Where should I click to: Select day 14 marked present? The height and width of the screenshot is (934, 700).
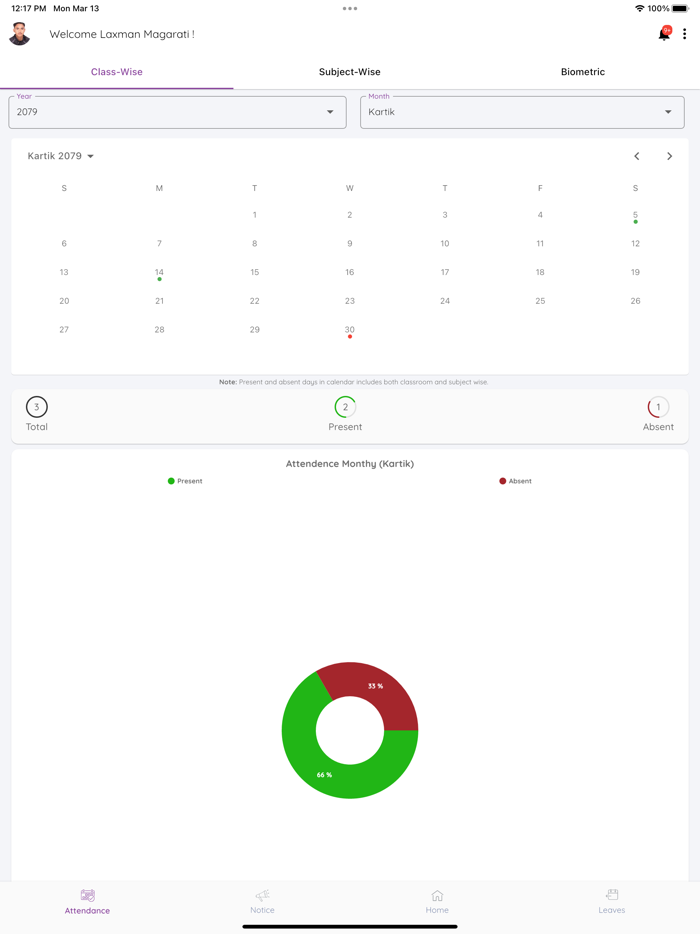point(159,273)
